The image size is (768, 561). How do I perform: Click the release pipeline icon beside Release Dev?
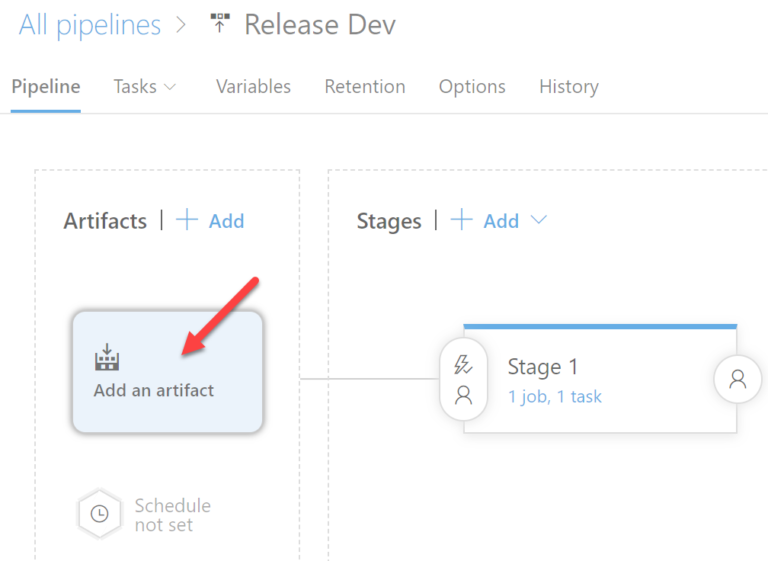click(220, 25)
